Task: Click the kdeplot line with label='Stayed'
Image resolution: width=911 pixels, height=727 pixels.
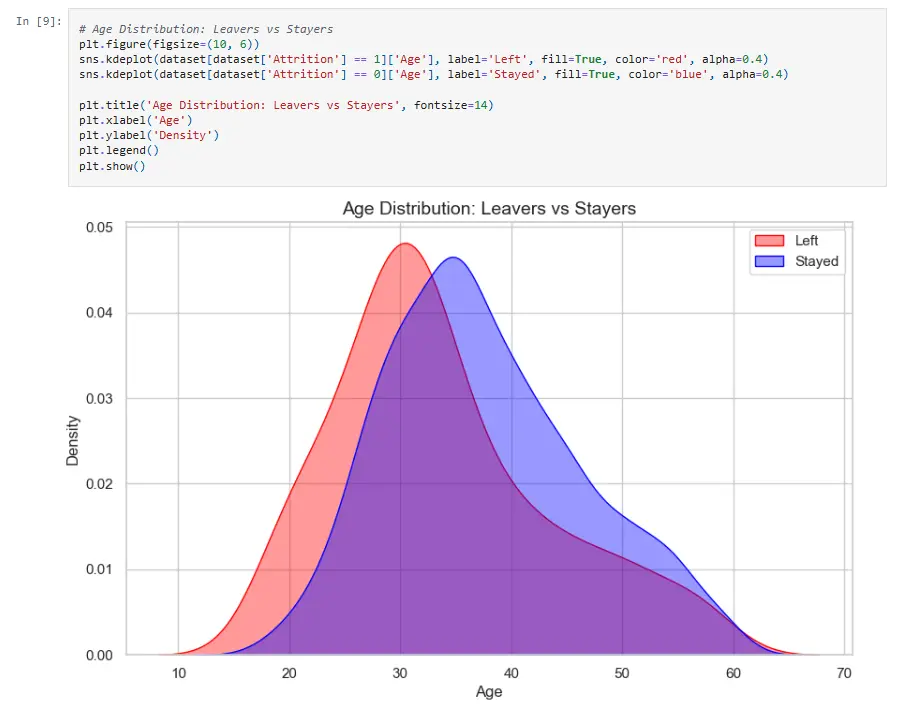Action: click(x=433, y=74)
